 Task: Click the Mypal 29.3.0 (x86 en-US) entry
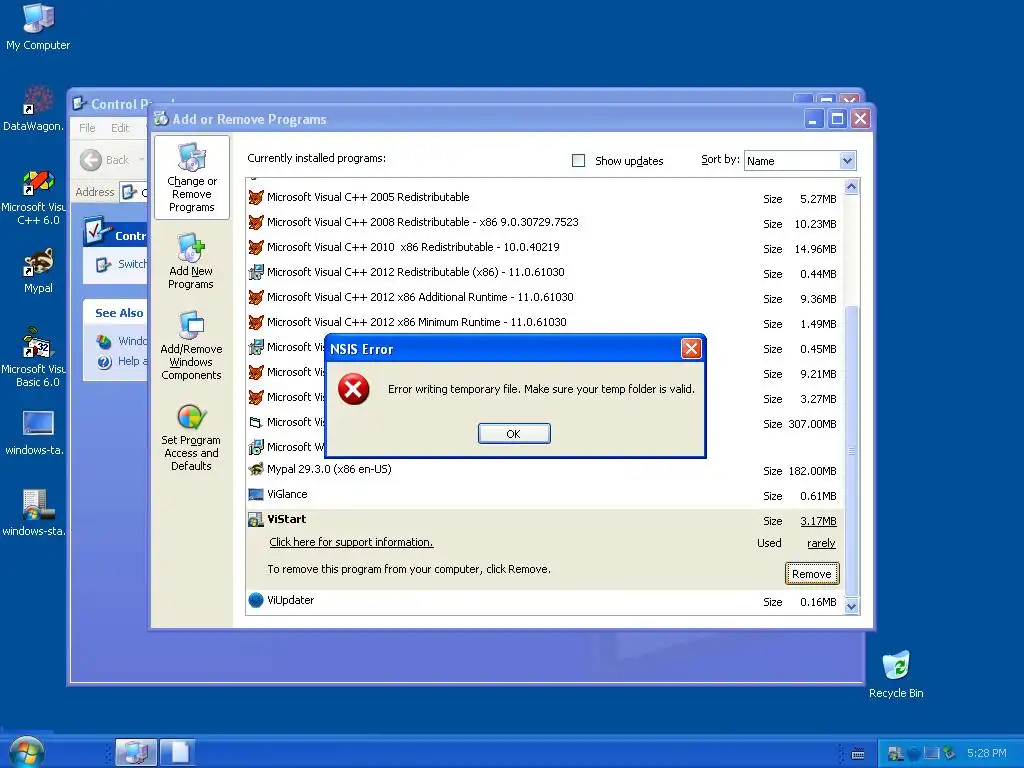[329, 469]
